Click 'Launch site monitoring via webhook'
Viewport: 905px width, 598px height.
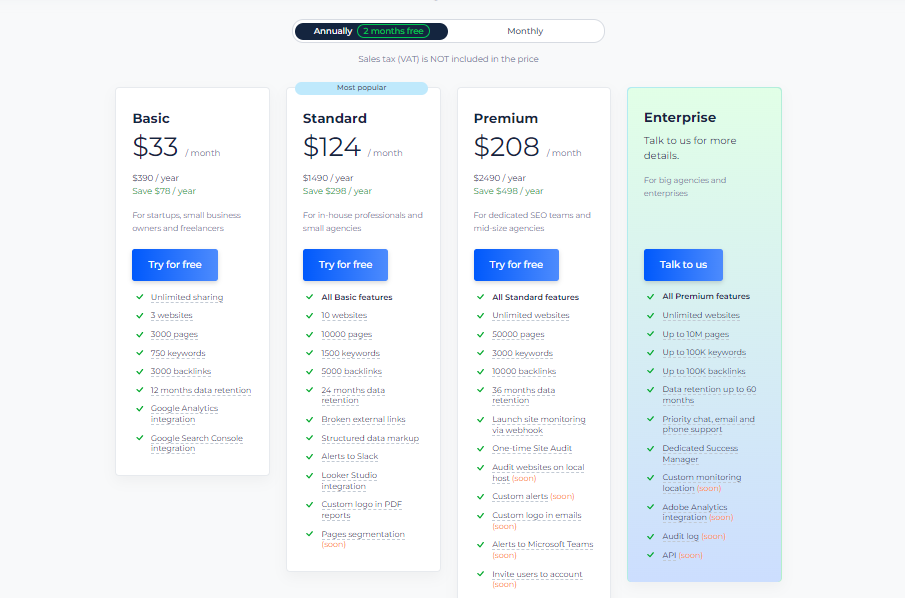pyautogui.click(x=538, y=425)
